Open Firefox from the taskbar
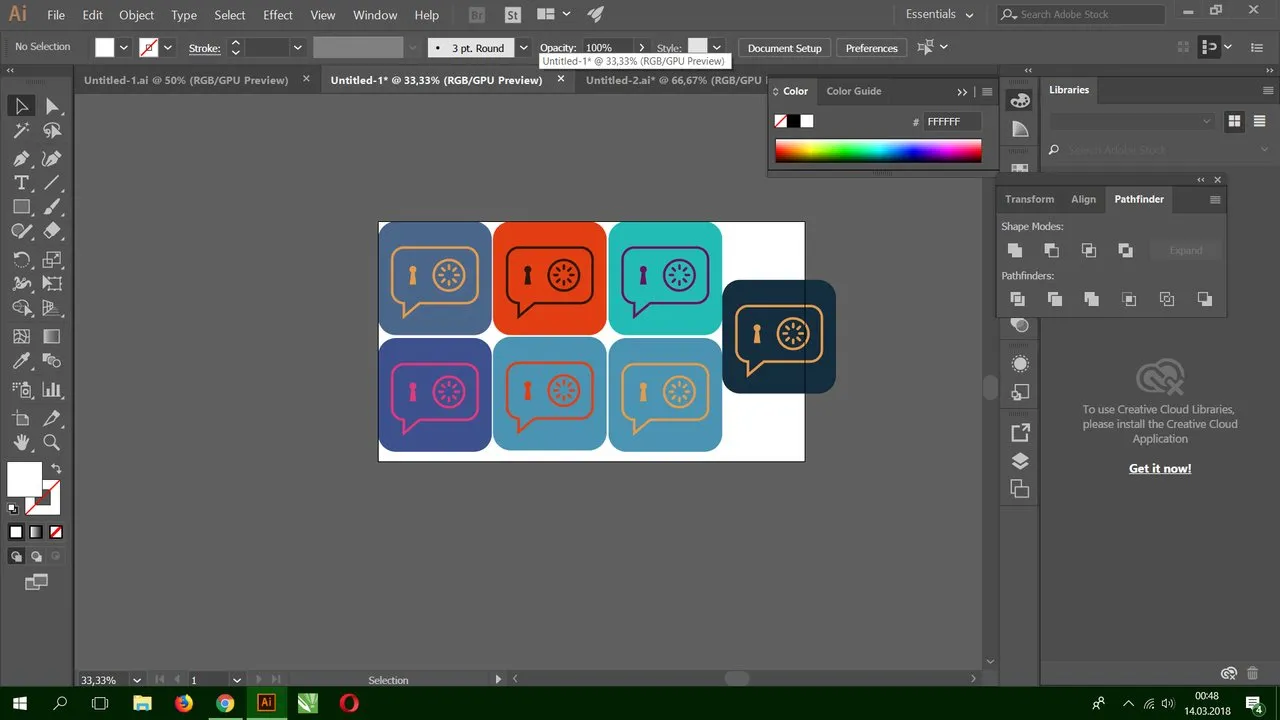The image size is (1280, 720). (184, 703)
